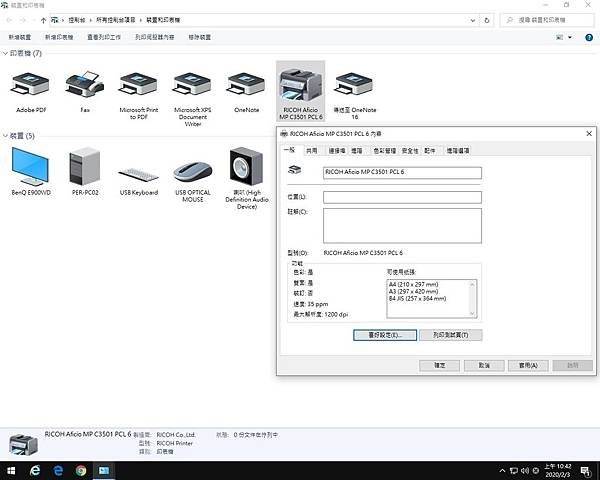The width and height of the screenshot is (600, 480).
Task: Click the refresh button beside address bar
Action: [x=487, y=20]
